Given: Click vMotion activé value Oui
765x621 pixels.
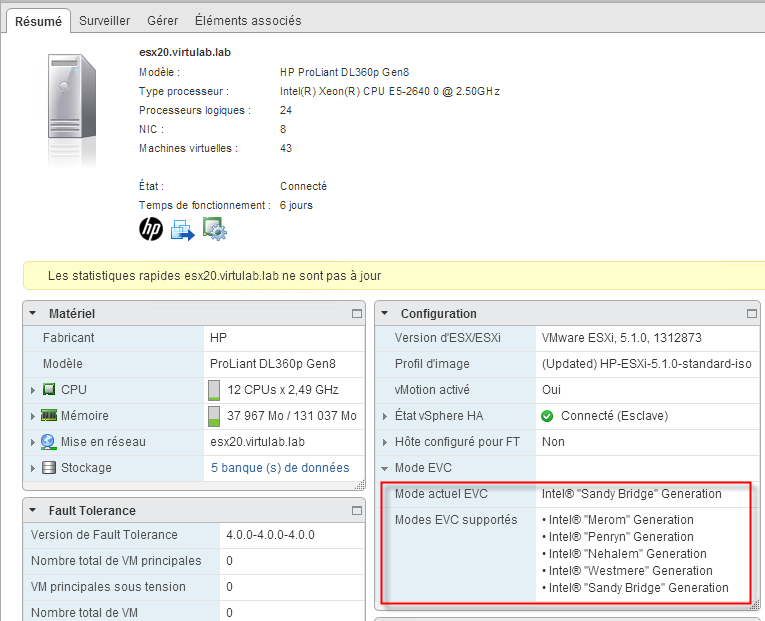Looking at the screenshot, I should (551, 390).
